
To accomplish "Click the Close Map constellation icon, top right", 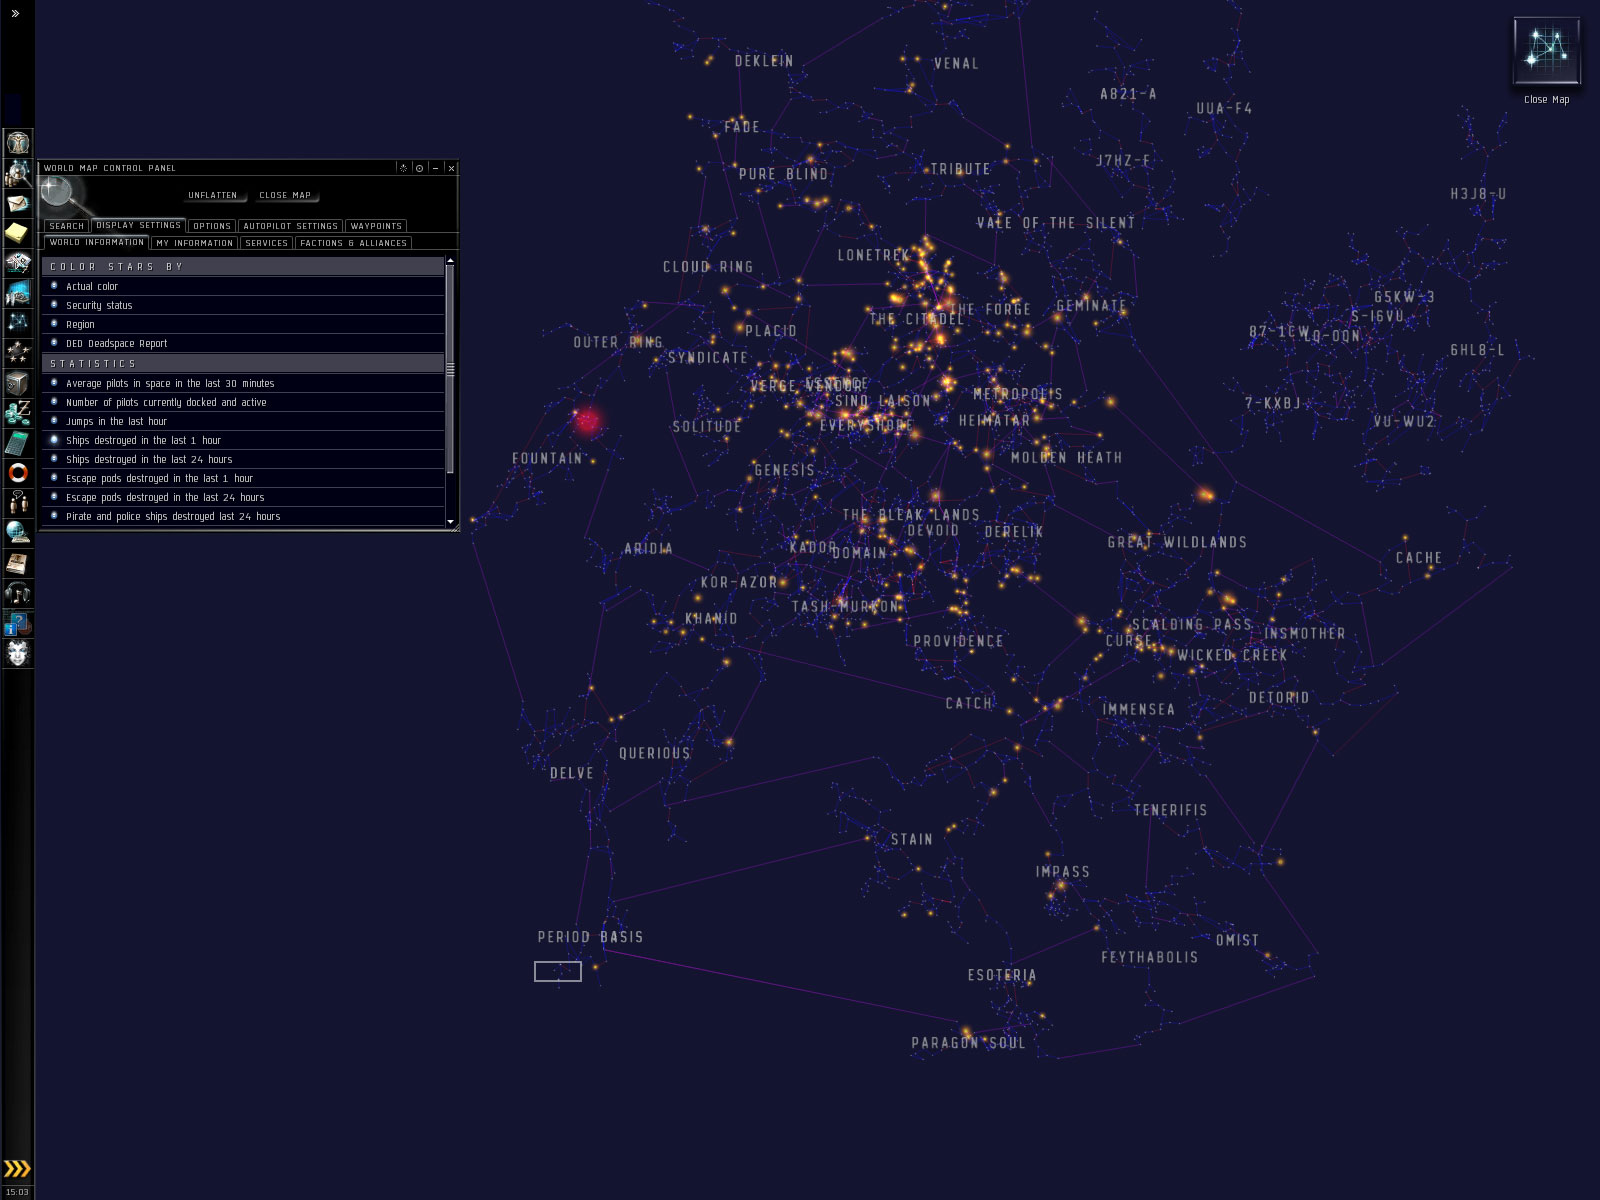I will pyautogui.click(x=1546, y=51).
